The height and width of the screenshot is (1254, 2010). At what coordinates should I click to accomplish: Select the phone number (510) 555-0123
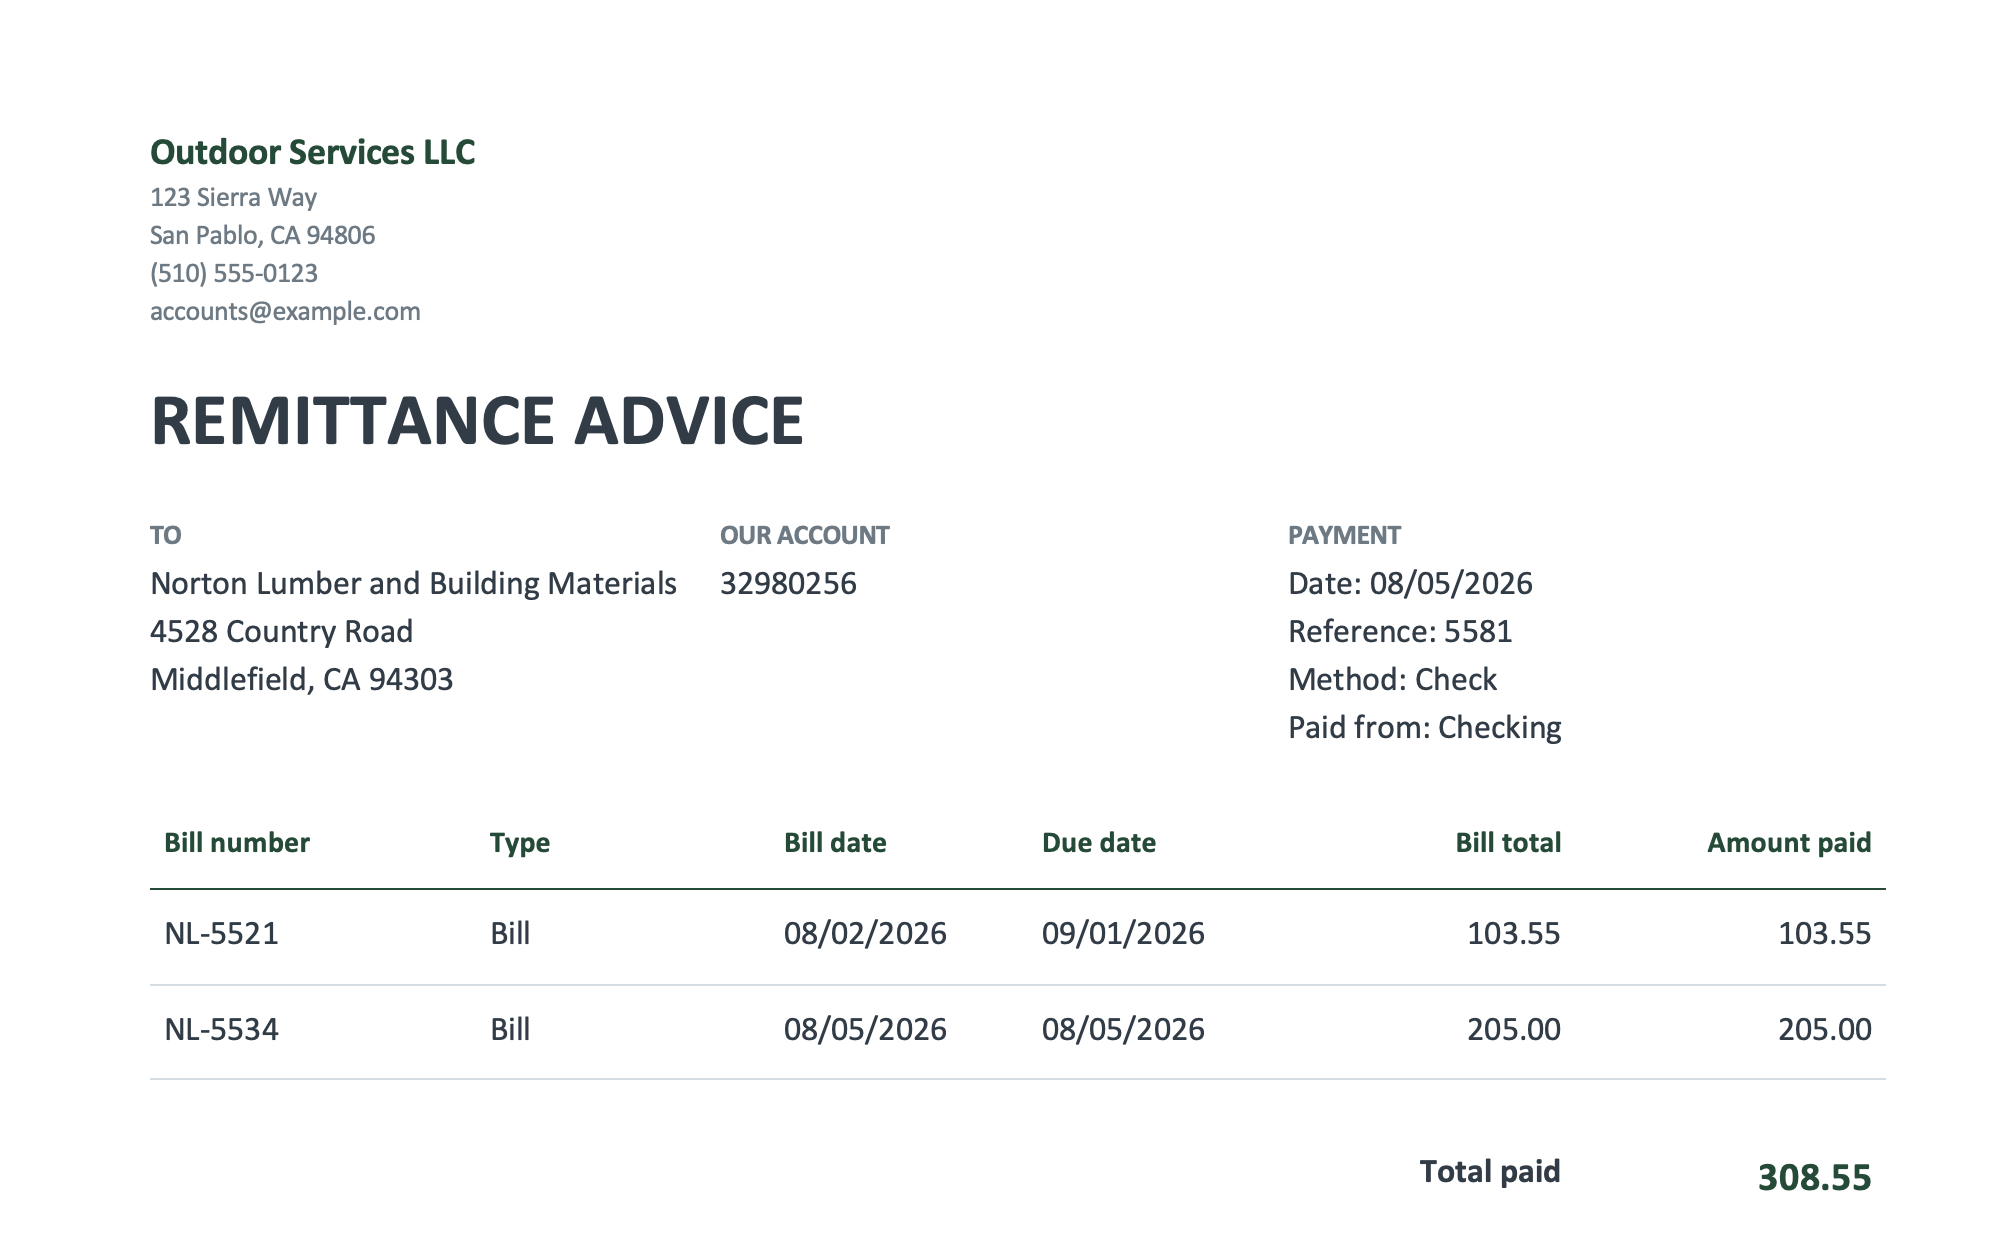(x=234, y=273)
